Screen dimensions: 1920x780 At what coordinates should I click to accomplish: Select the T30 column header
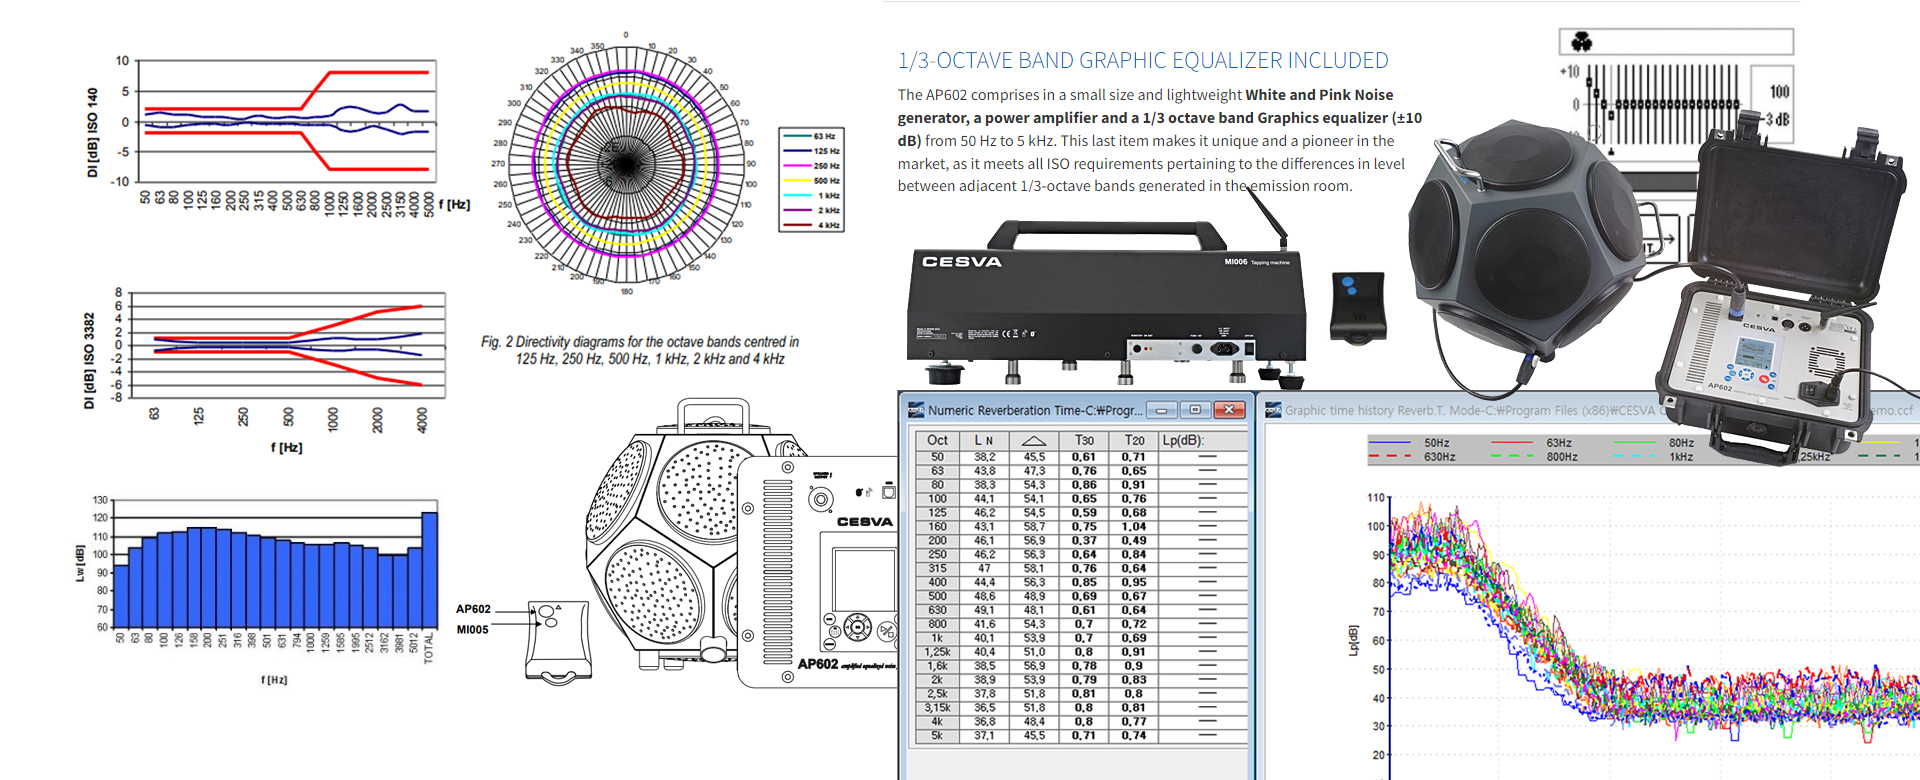[x=1084, y=440]
